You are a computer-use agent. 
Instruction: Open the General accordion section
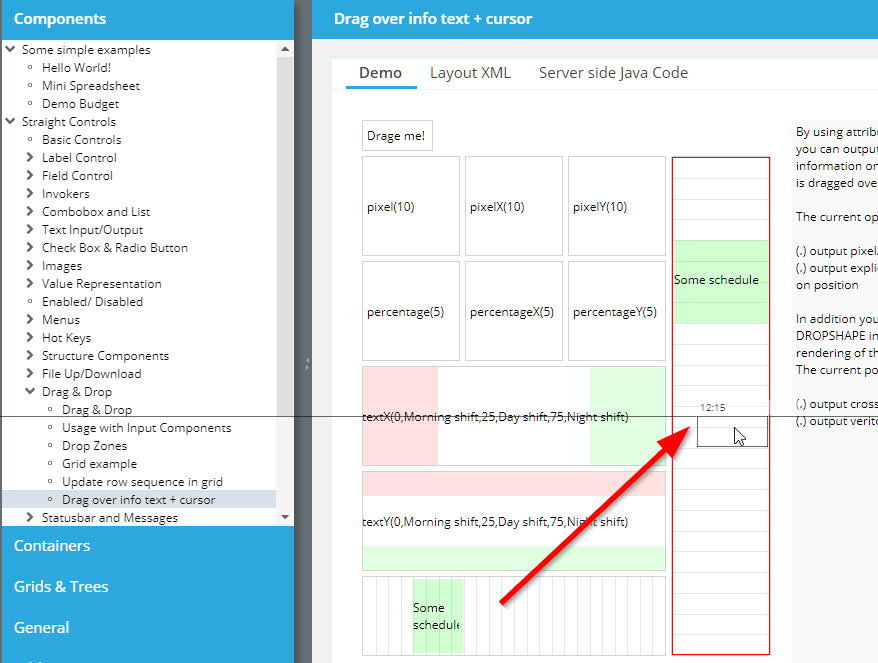pos(42,628)
